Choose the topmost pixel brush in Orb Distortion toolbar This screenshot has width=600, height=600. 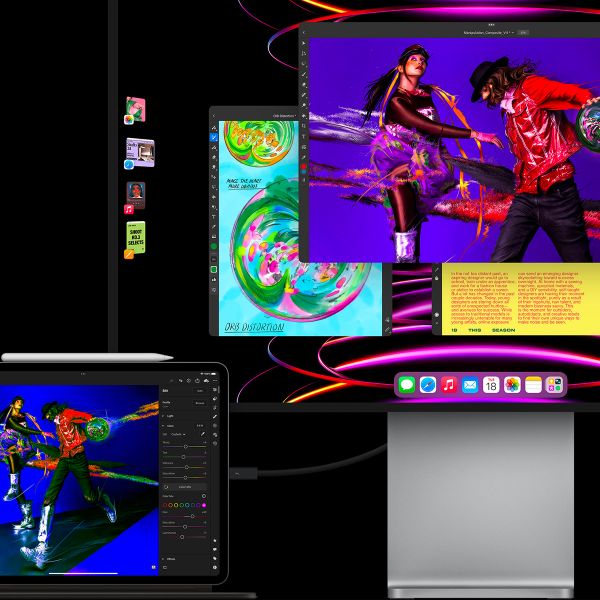214,127
